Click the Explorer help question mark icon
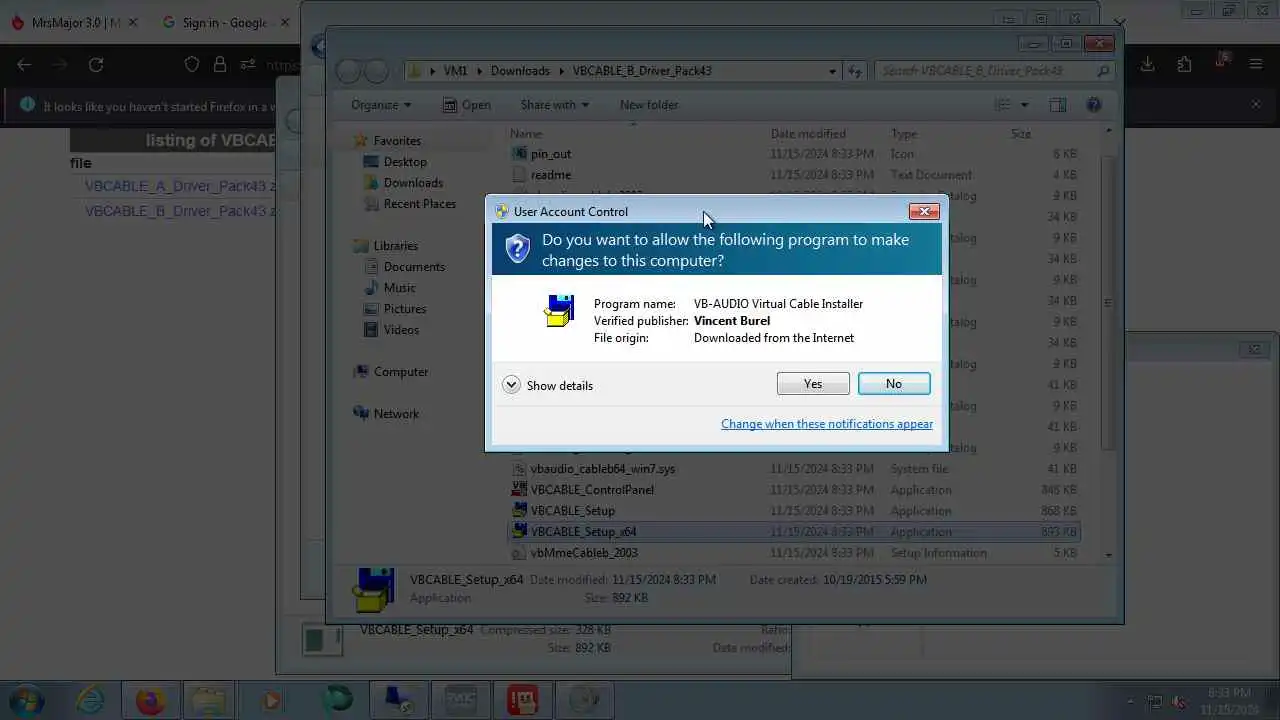Image resolution: width=1280 pixels, height=720 pixels. click(x=1094, y=105)
